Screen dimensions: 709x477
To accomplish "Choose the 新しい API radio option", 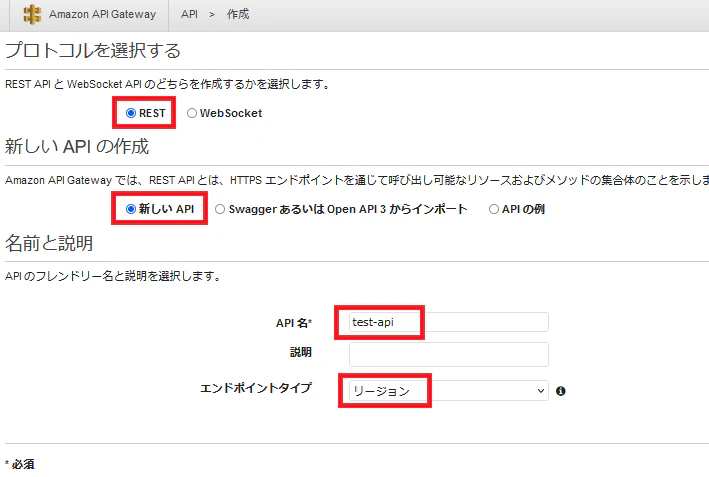I will [131, 209].
